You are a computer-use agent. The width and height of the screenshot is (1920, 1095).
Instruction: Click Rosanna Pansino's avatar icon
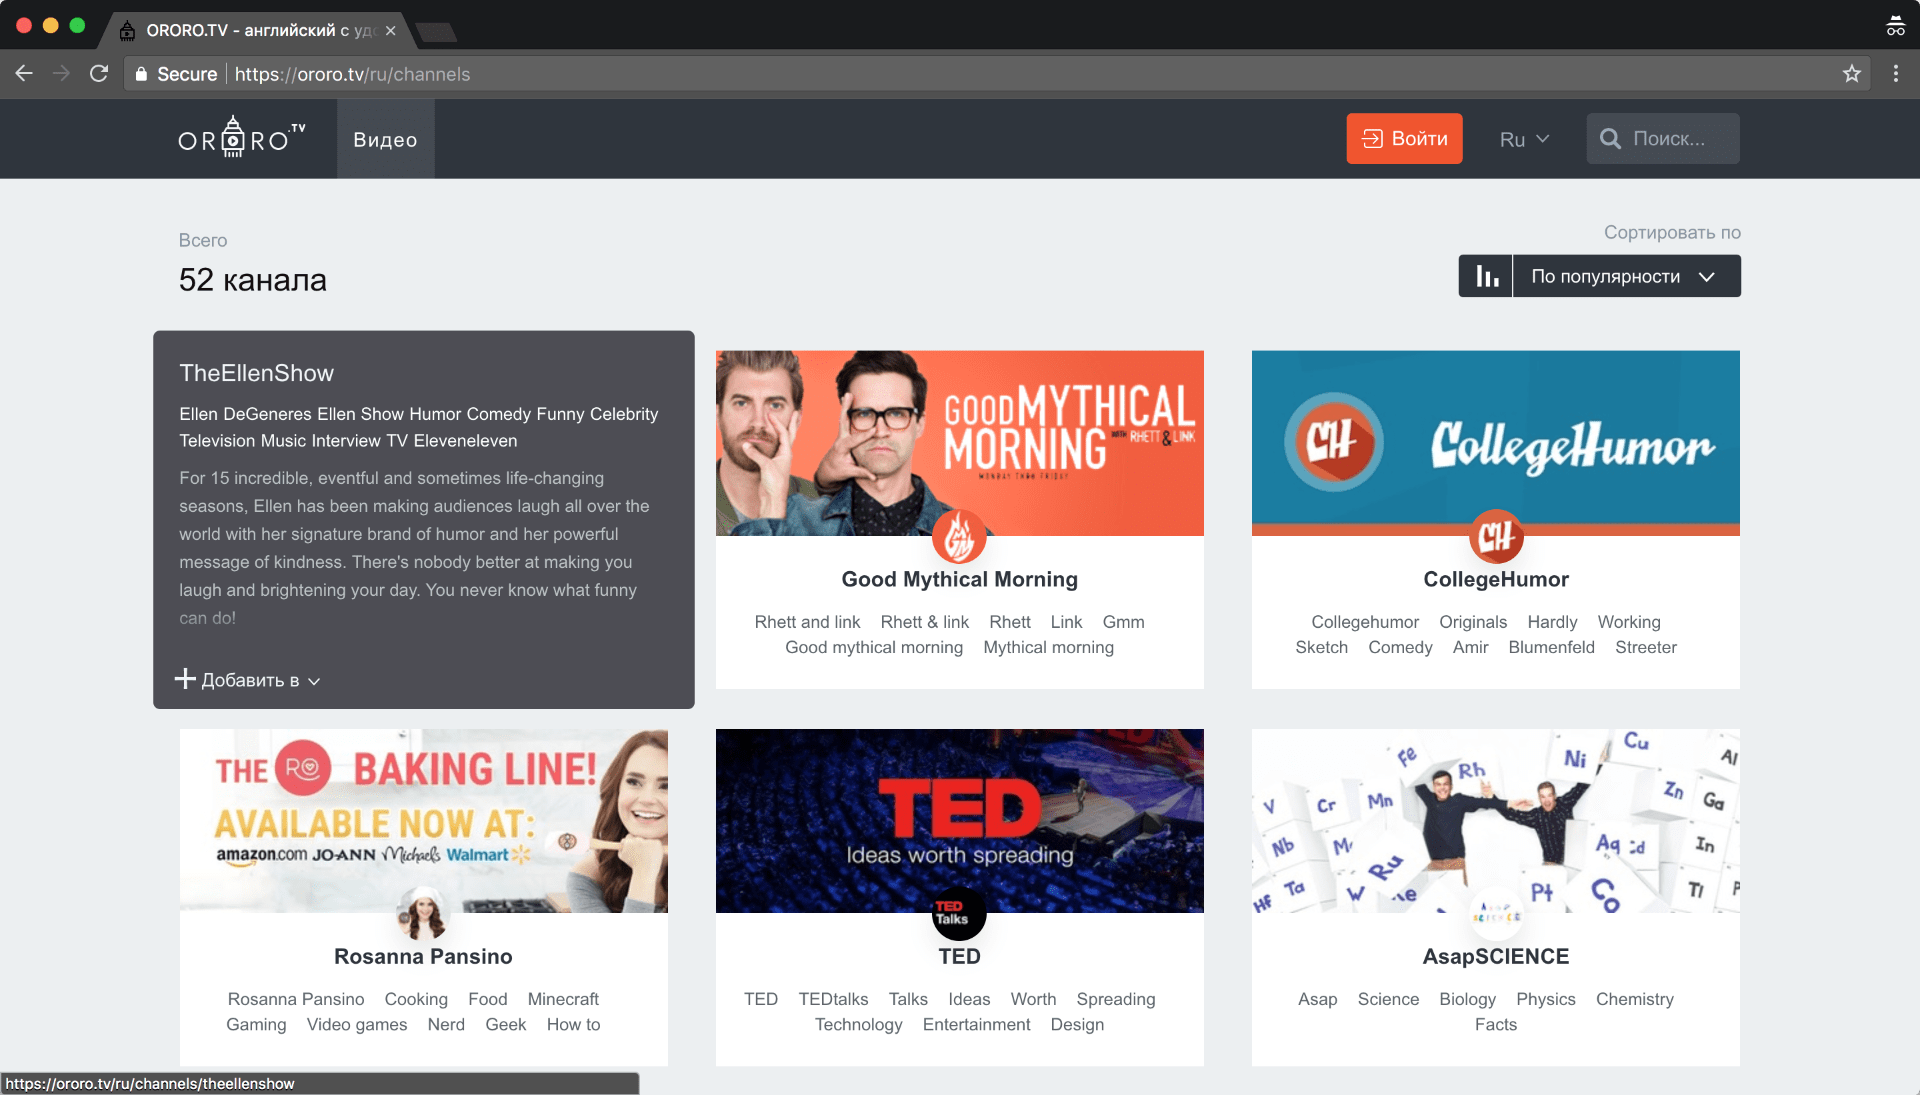[x=423, y=913]
